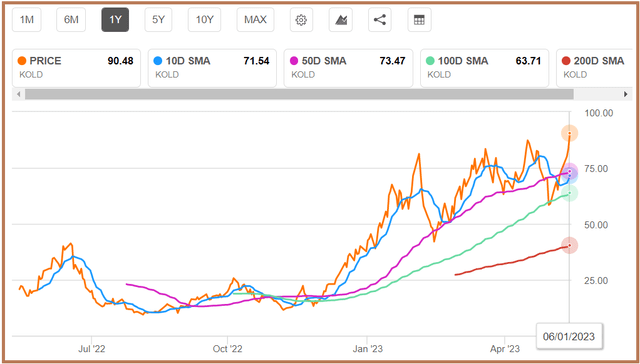Toggle the 100D SMA legend card
Viewport: 640px width, 364px height.
[x=484, y=68]
